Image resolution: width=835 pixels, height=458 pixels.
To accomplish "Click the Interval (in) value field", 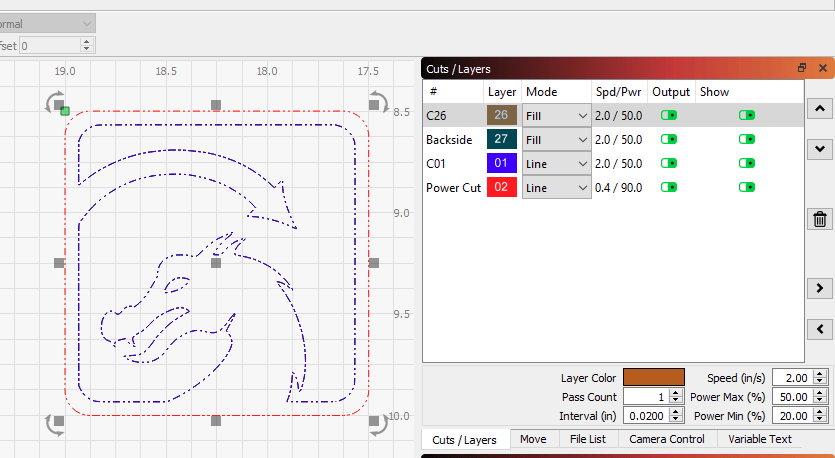I will (646, 416).
